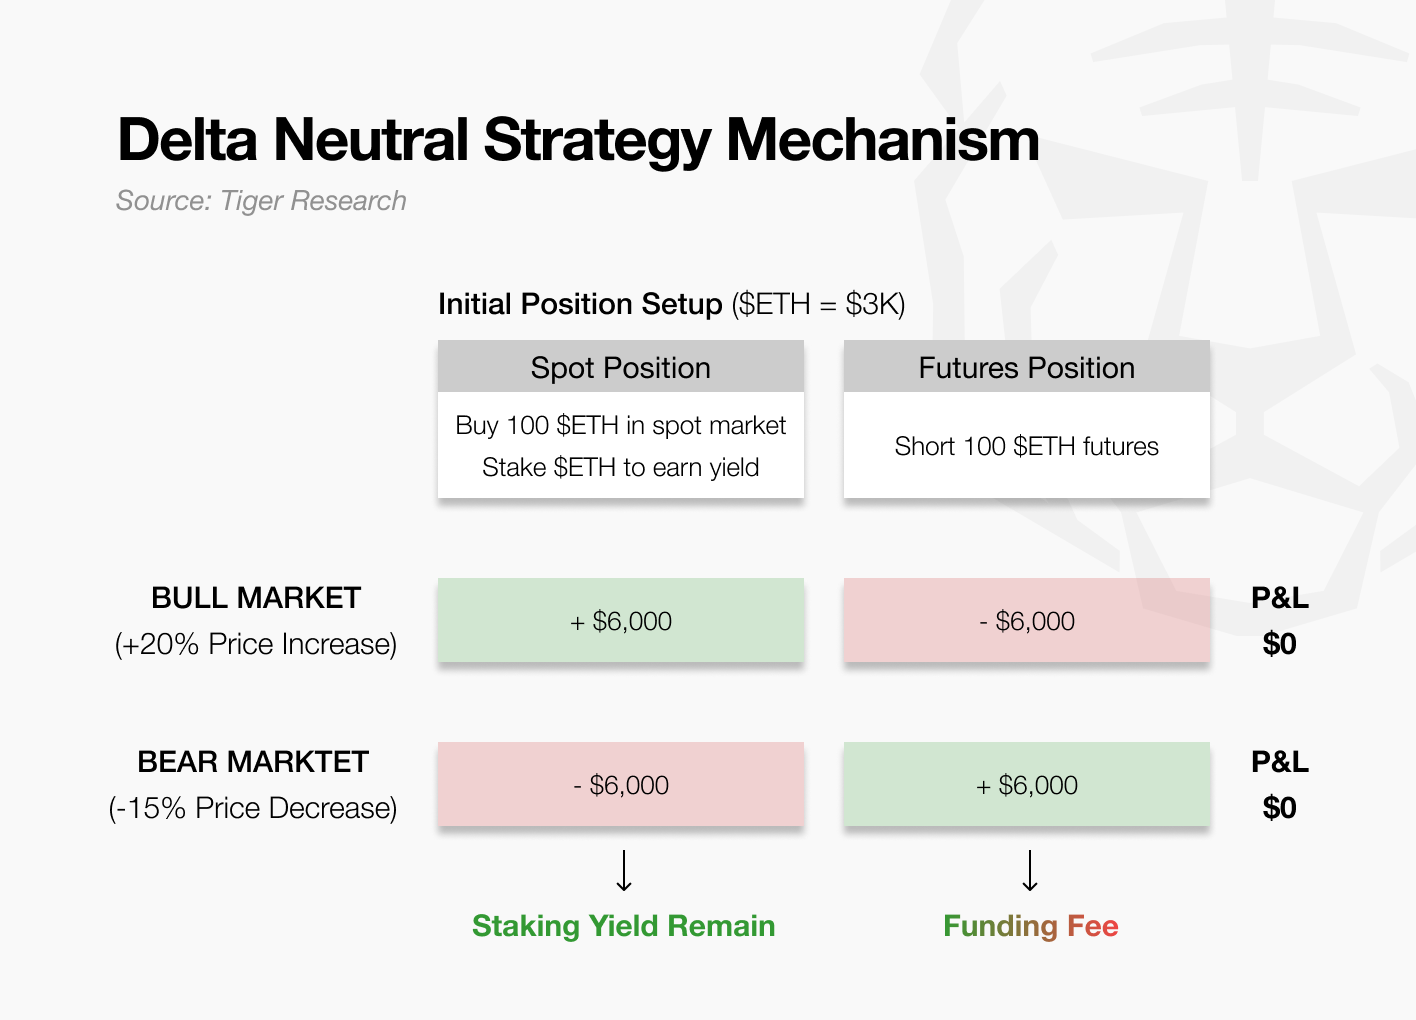1416x1020 pixels.
Task: Click Short 100 $ETH futures box
Action: tap(1027, 445)
